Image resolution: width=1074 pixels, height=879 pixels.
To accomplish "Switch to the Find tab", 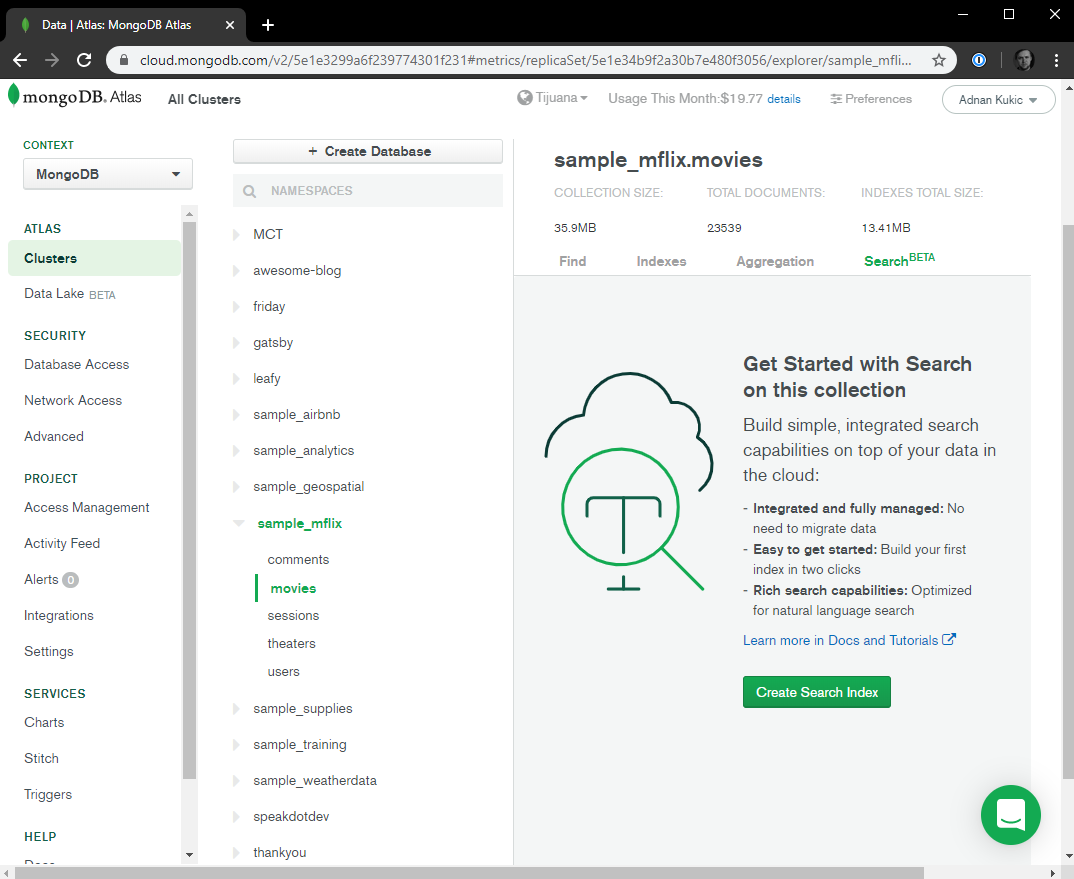I will point(573,261).
